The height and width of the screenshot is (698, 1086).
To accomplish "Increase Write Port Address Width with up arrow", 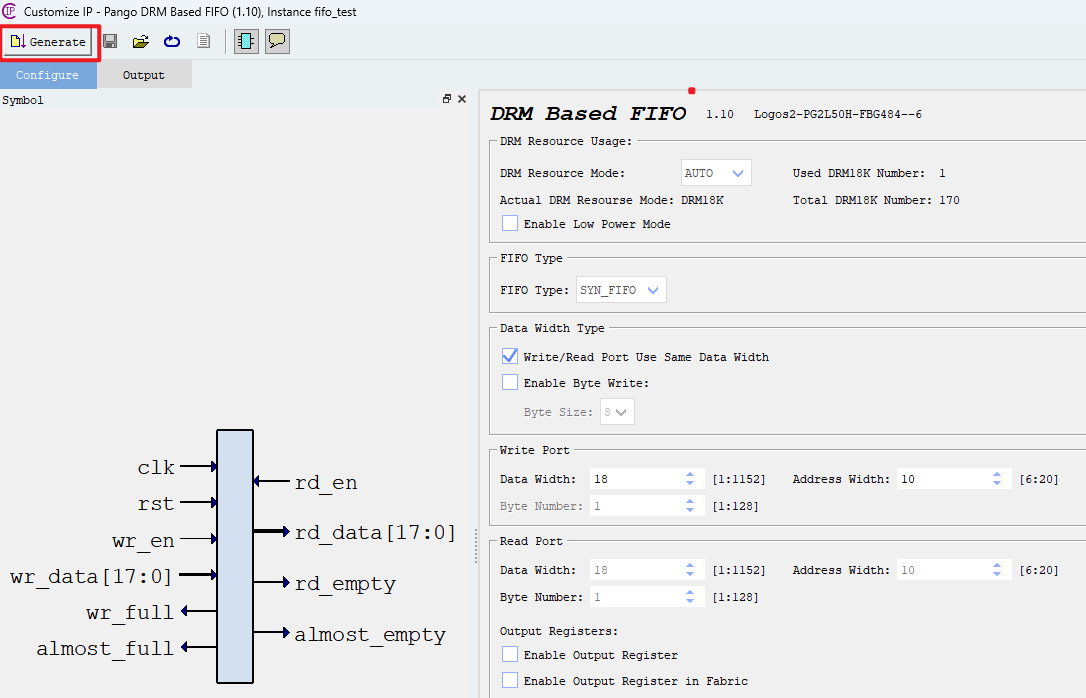I will 997,475.
